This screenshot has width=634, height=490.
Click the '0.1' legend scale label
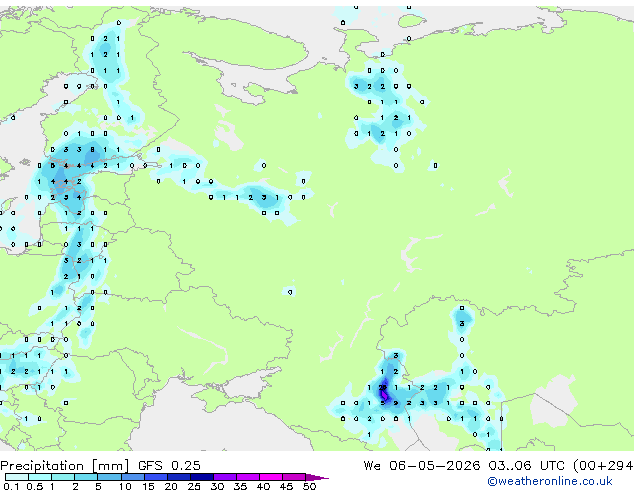point(11,486)
